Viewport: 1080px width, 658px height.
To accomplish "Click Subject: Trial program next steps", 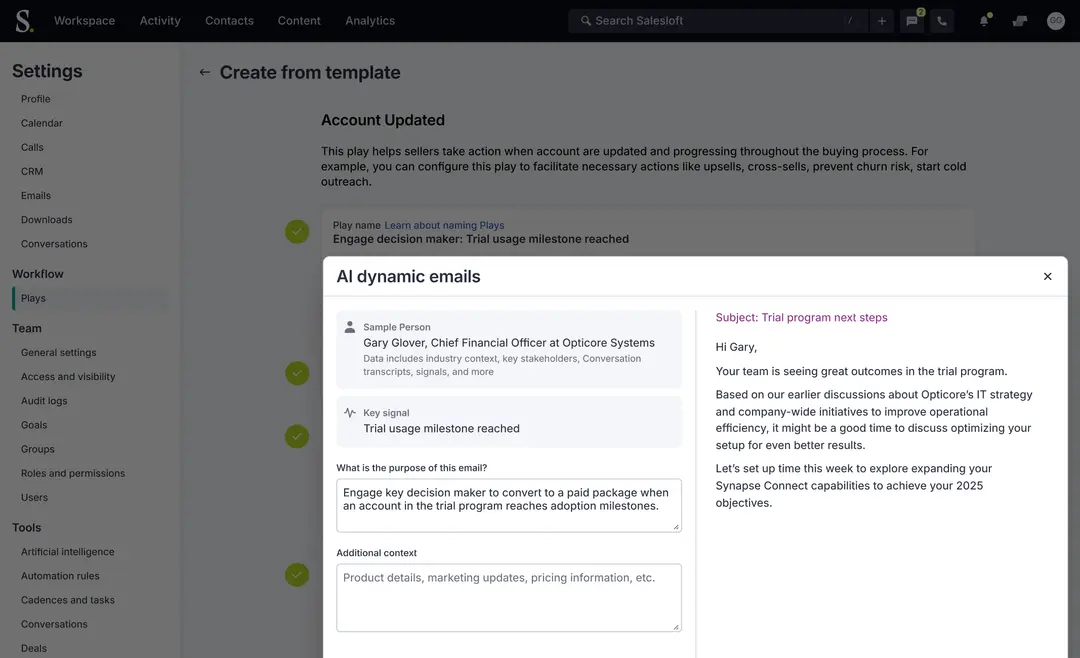I will coord(801,317).
